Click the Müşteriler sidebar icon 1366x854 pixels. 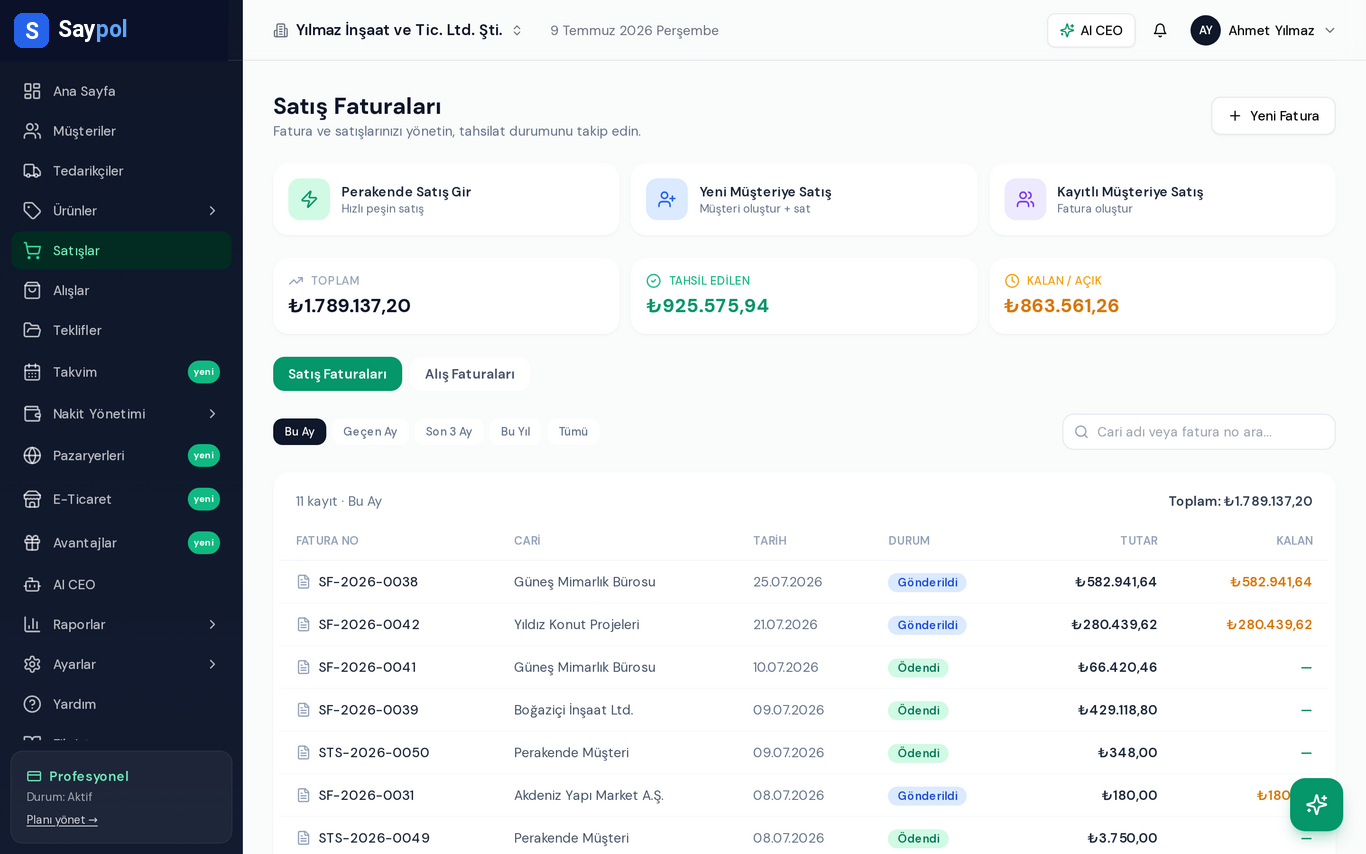coord(32,131)
